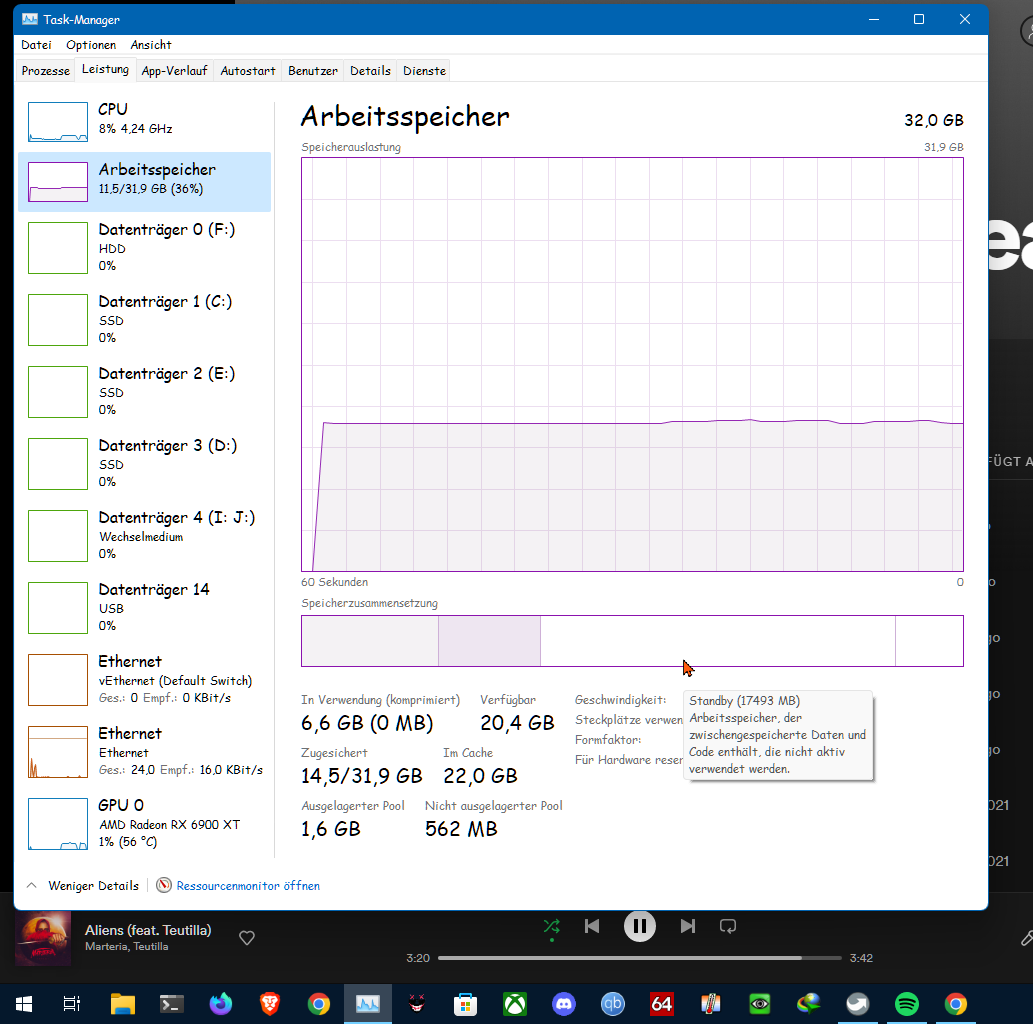The width and height of the screenshot is (1033, 1024).
Task: Switch to the App-Verlauf tab
Action: pos(175,71)
